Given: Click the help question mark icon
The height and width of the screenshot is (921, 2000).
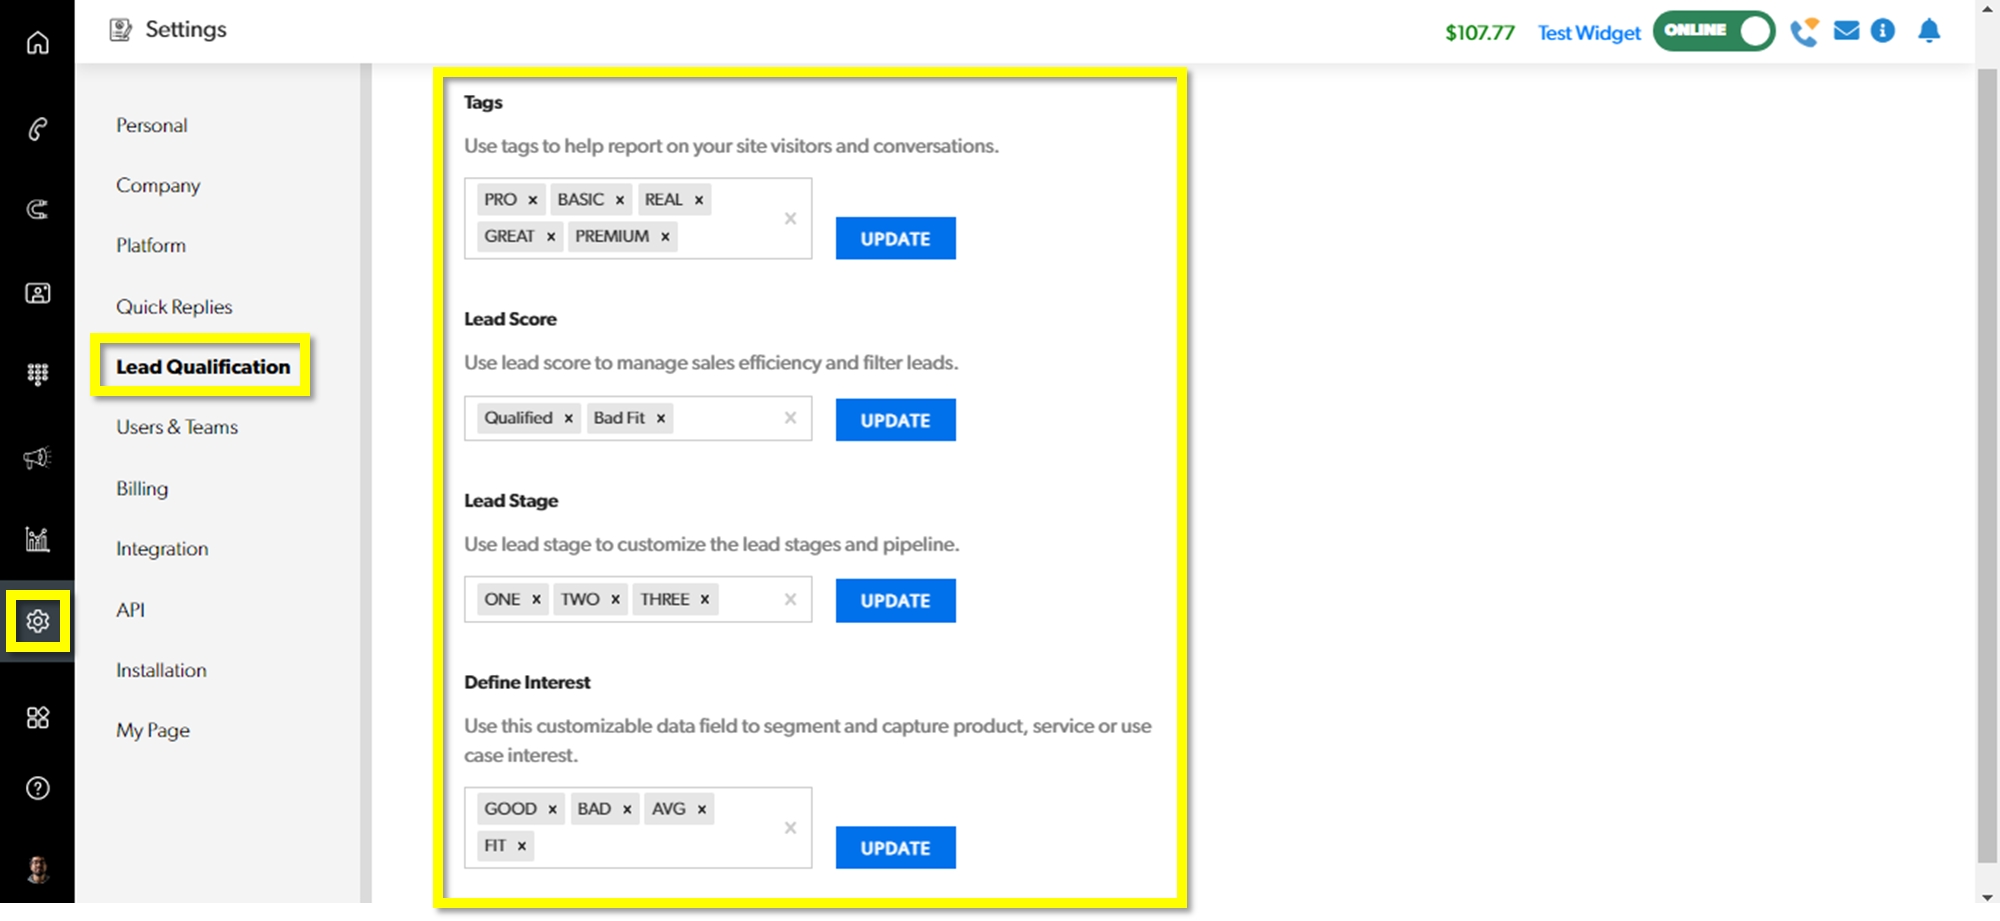Looking at the screenshot, I should click(x=37, y=789).
